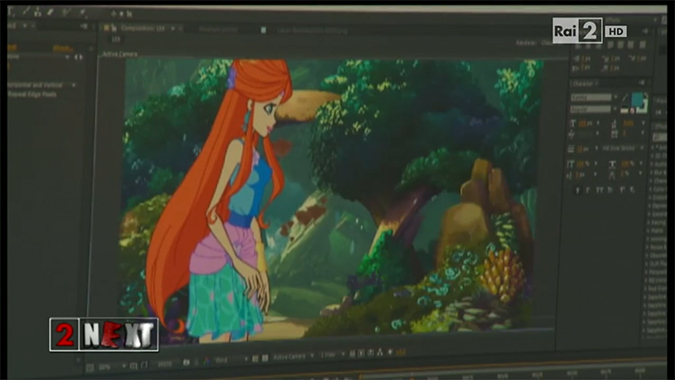Edit the Indent Right Margin value
Image resolution: width=675 pixels, height=380 pixels.
pos(585,68)
